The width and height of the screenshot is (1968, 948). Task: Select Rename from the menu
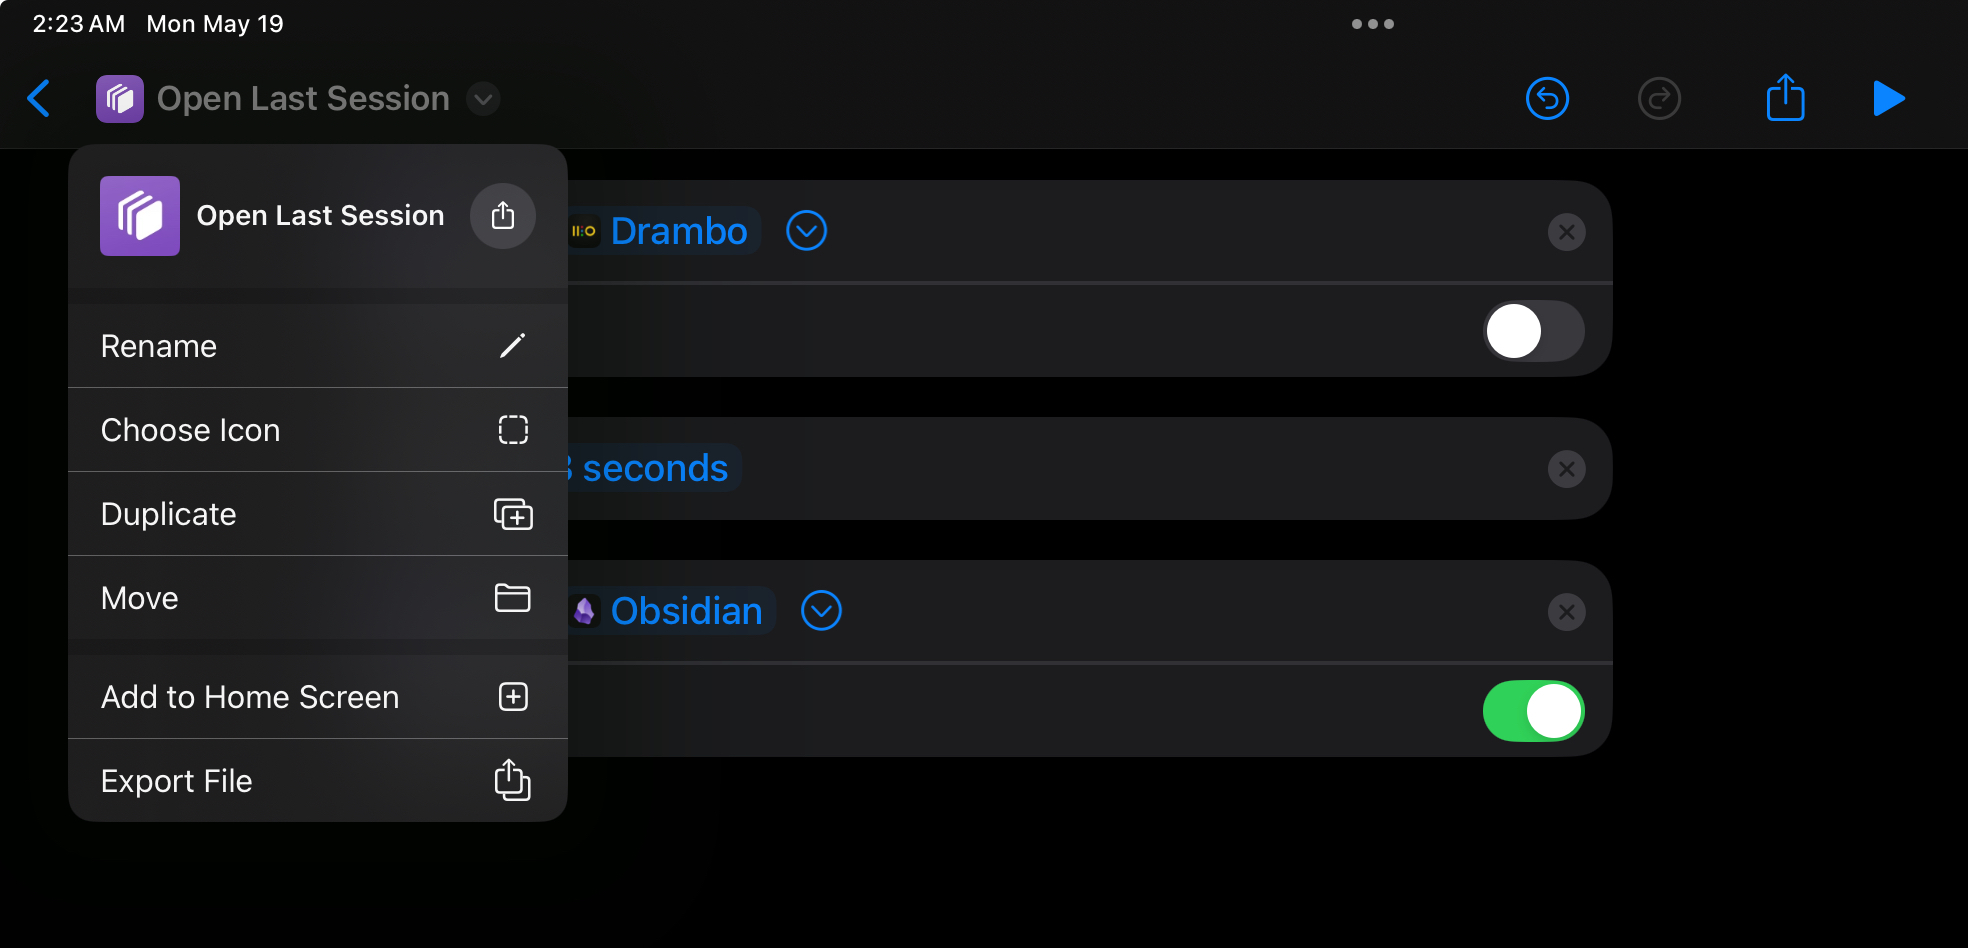pyautogui.click(x=317, y=346)
